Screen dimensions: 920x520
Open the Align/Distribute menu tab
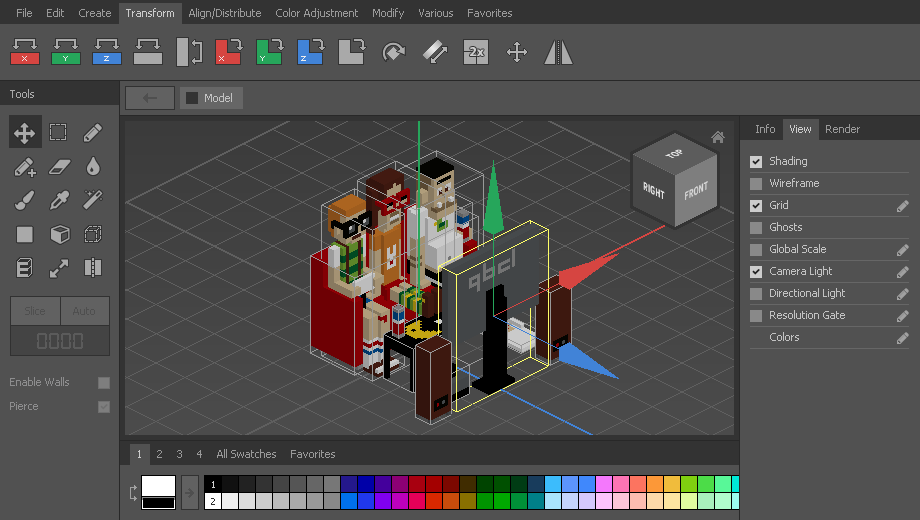pos(225,13)
